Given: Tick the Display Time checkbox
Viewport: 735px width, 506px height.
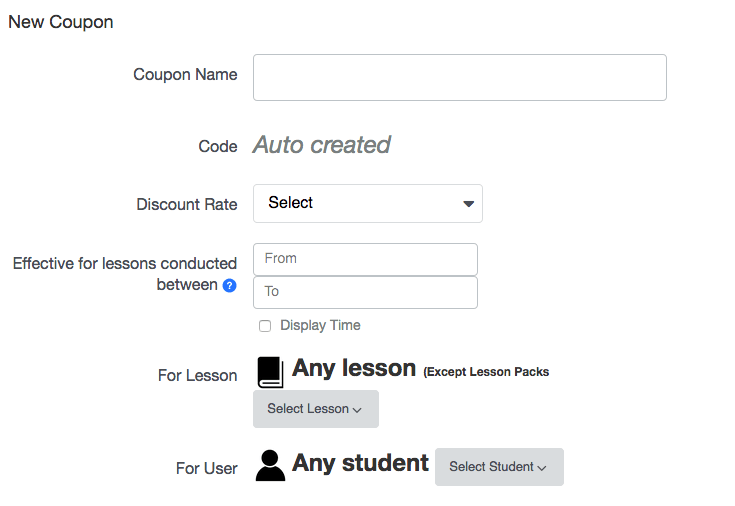Looking at the screenshot, I should pyautogui.click(x=265, y=326).
